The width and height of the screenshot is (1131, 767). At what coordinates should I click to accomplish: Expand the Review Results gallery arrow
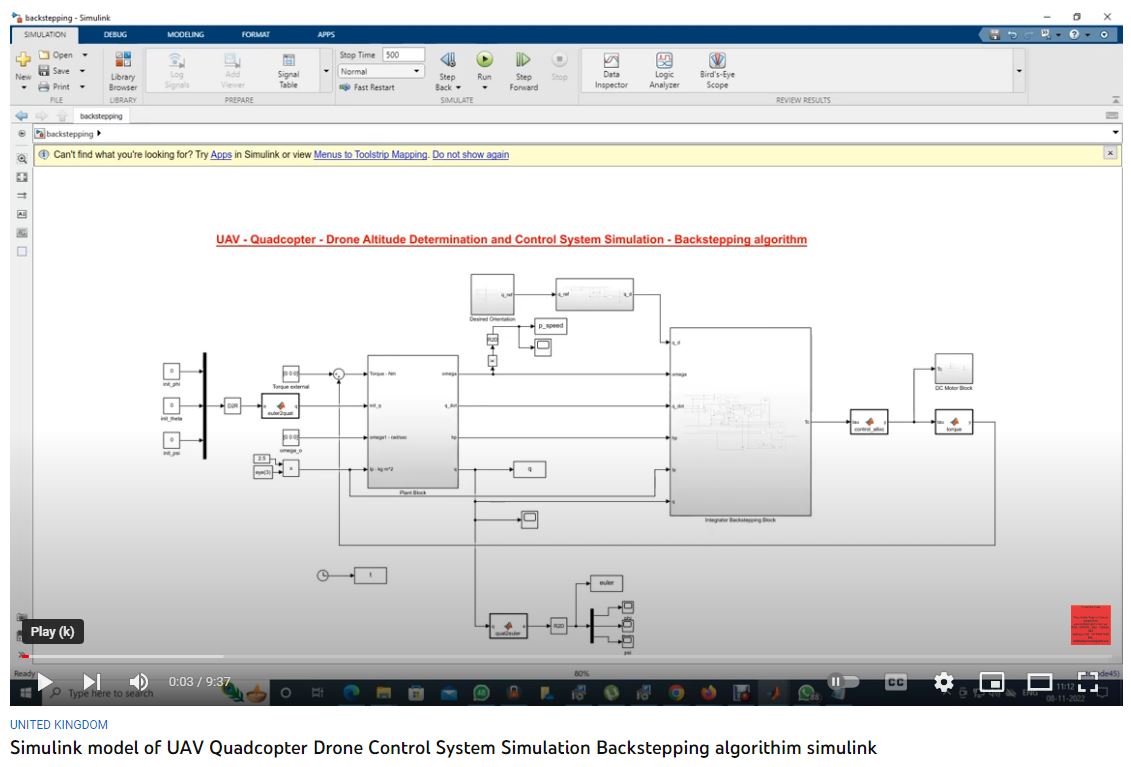(x=1019, y=71)
